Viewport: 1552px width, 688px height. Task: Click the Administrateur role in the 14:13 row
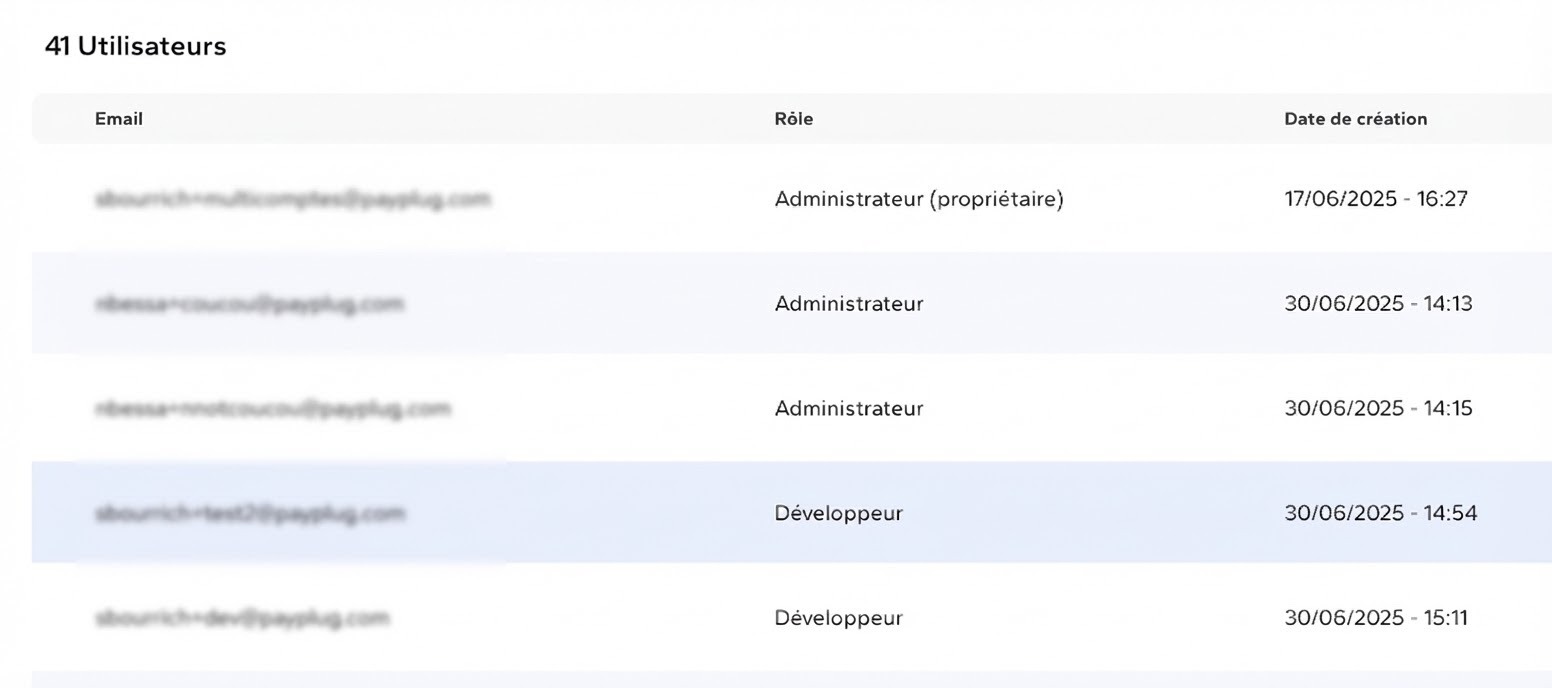(x=848, y=304)
